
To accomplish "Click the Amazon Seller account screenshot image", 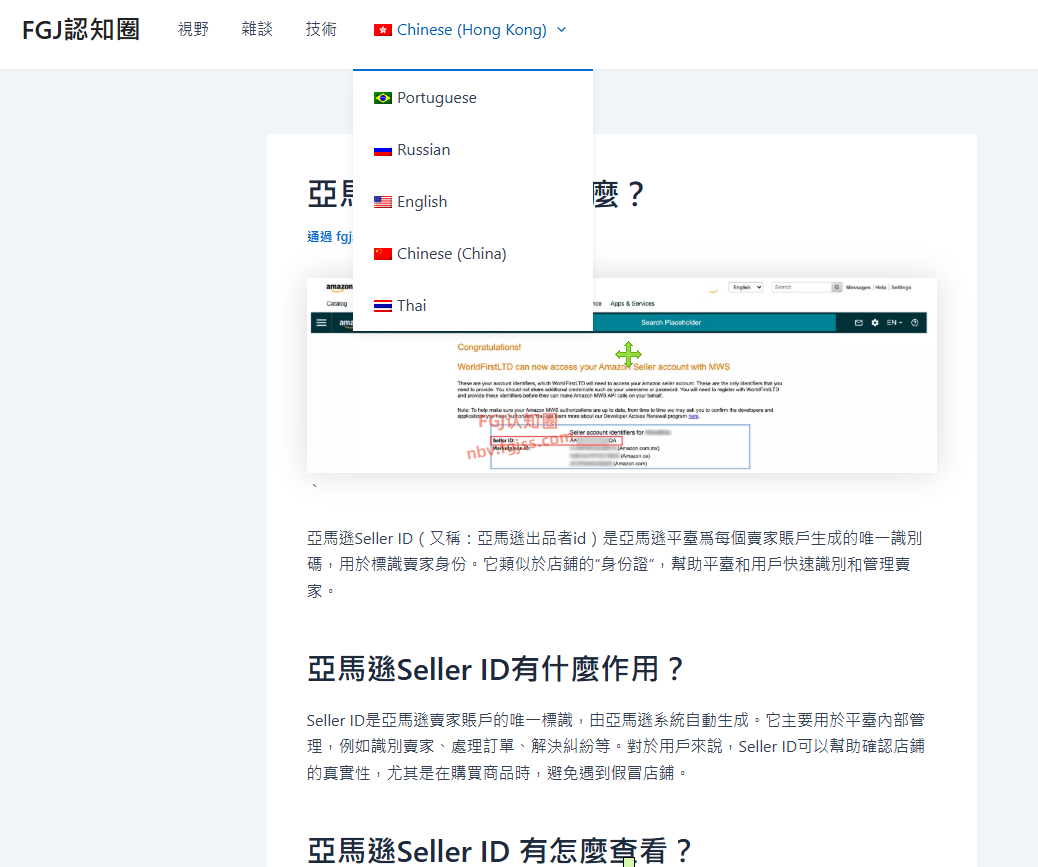I will tap(760, 400).
